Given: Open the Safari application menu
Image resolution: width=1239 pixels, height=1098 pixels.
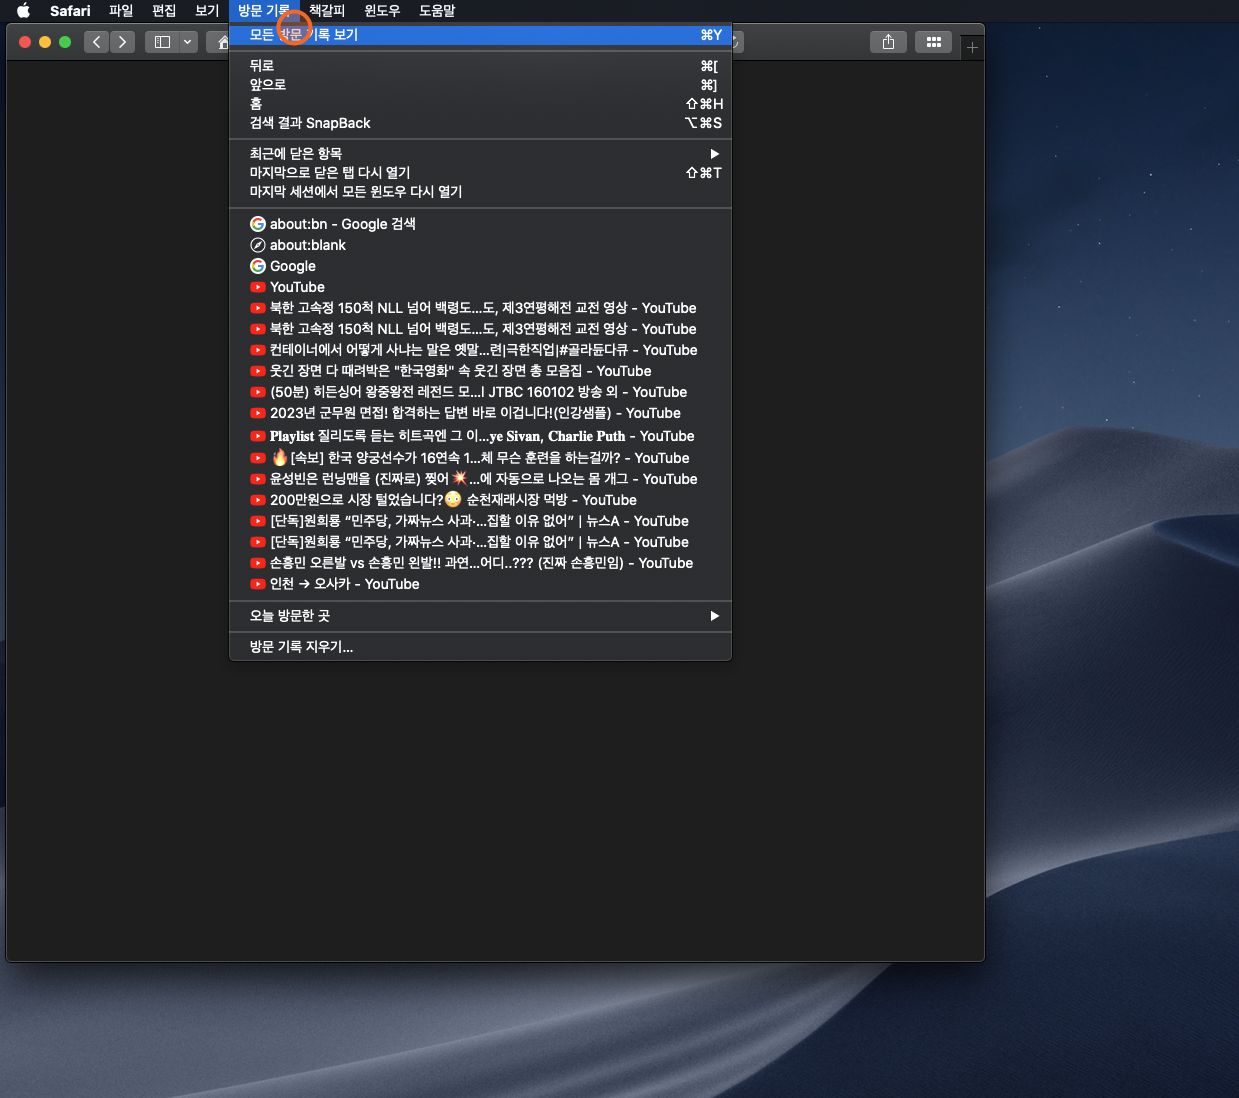Looking at the screenshot, I should 70,11.
